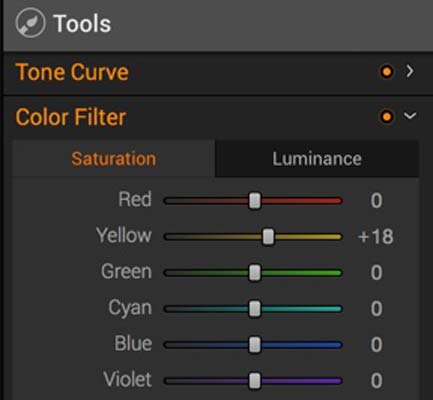
Task: Click the Violet saturation slider handle
Action: pos(255,381)
